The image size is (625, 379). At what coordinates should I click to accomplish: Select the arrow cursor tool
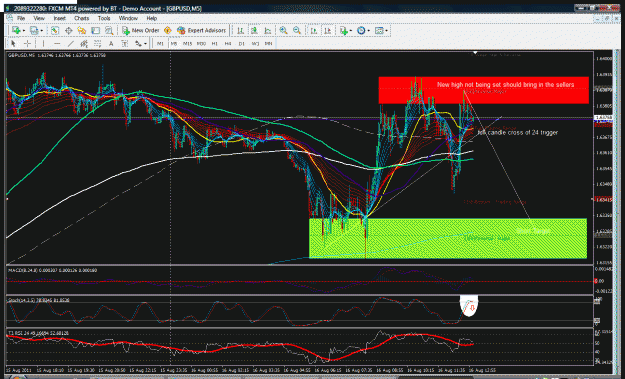point(13,43)
